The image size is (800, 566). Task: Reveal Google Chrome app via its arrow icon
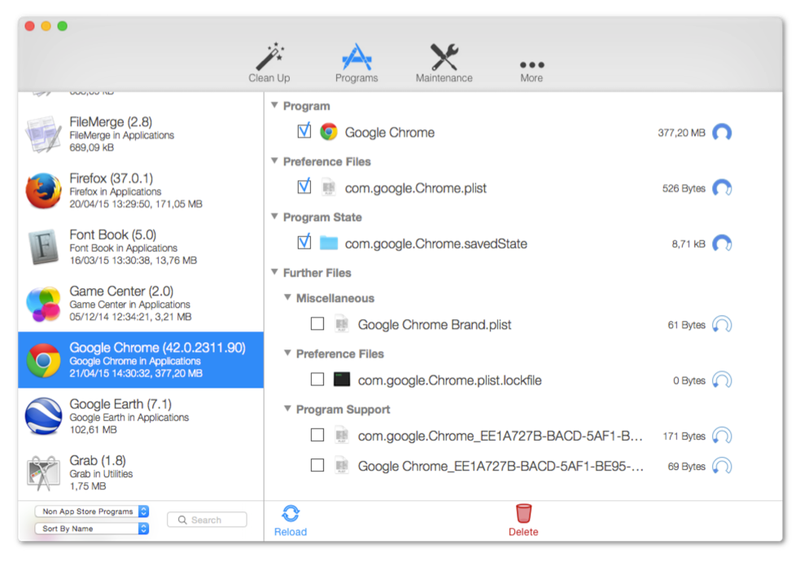pyautogui.click(x=722, y=133)
